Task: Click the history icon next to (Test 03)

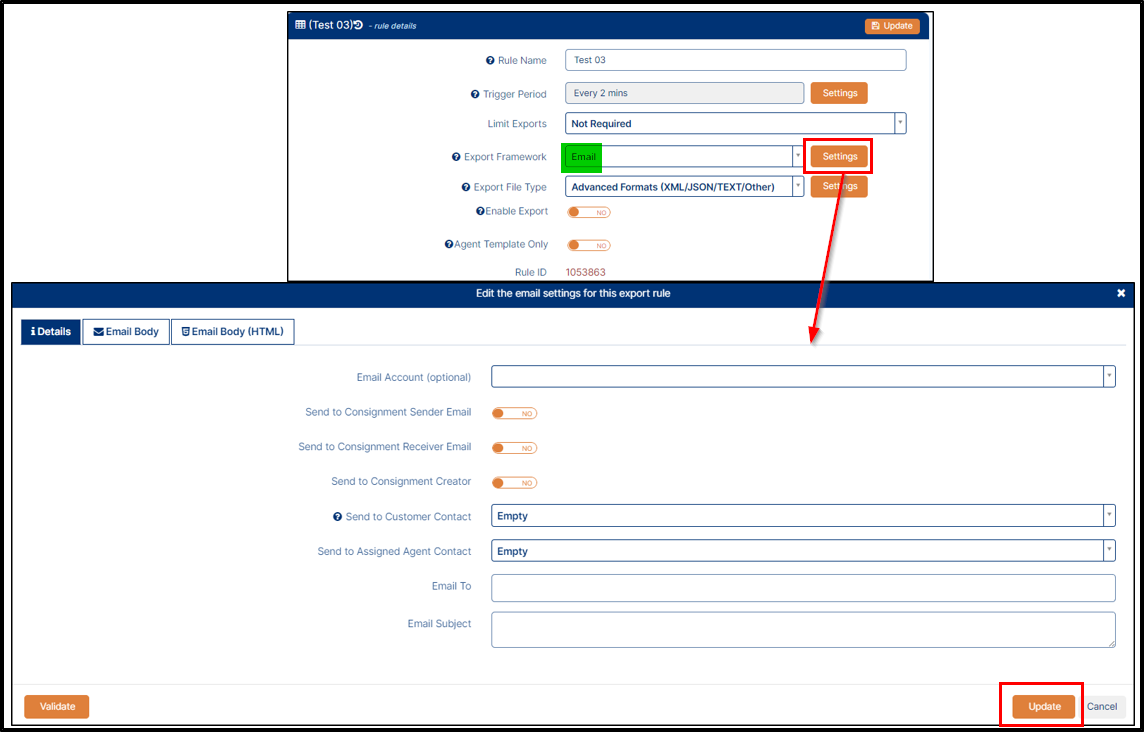Action: coord(358,25)
